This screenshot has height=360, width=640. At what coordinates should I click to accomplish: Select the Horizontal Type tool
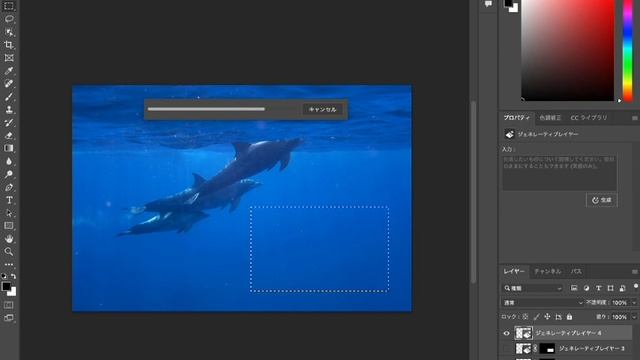(x=9, y=200)
